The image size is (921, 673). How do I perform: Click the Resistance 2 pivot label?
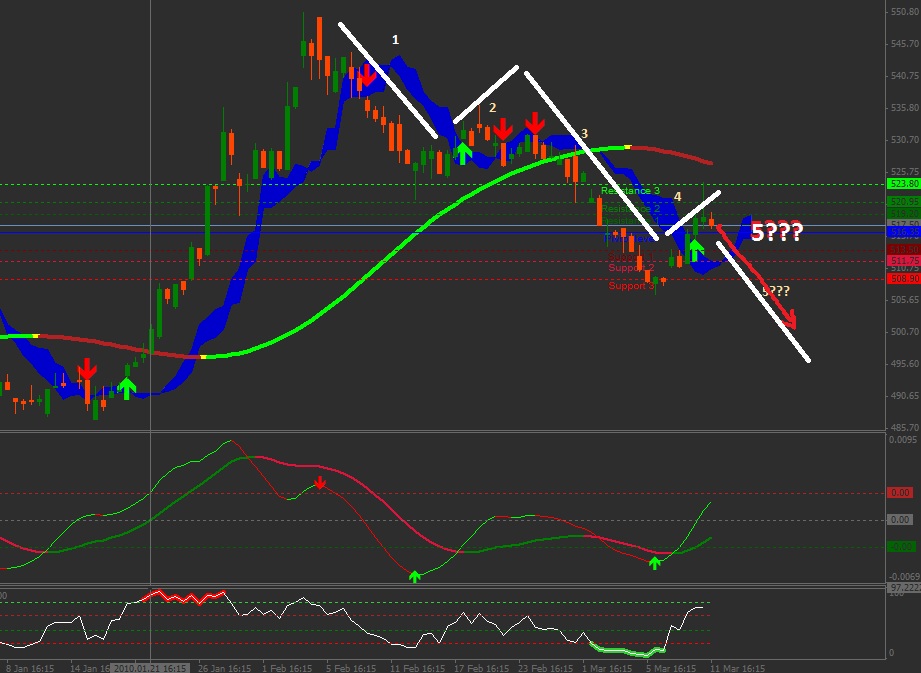[630, 209]
